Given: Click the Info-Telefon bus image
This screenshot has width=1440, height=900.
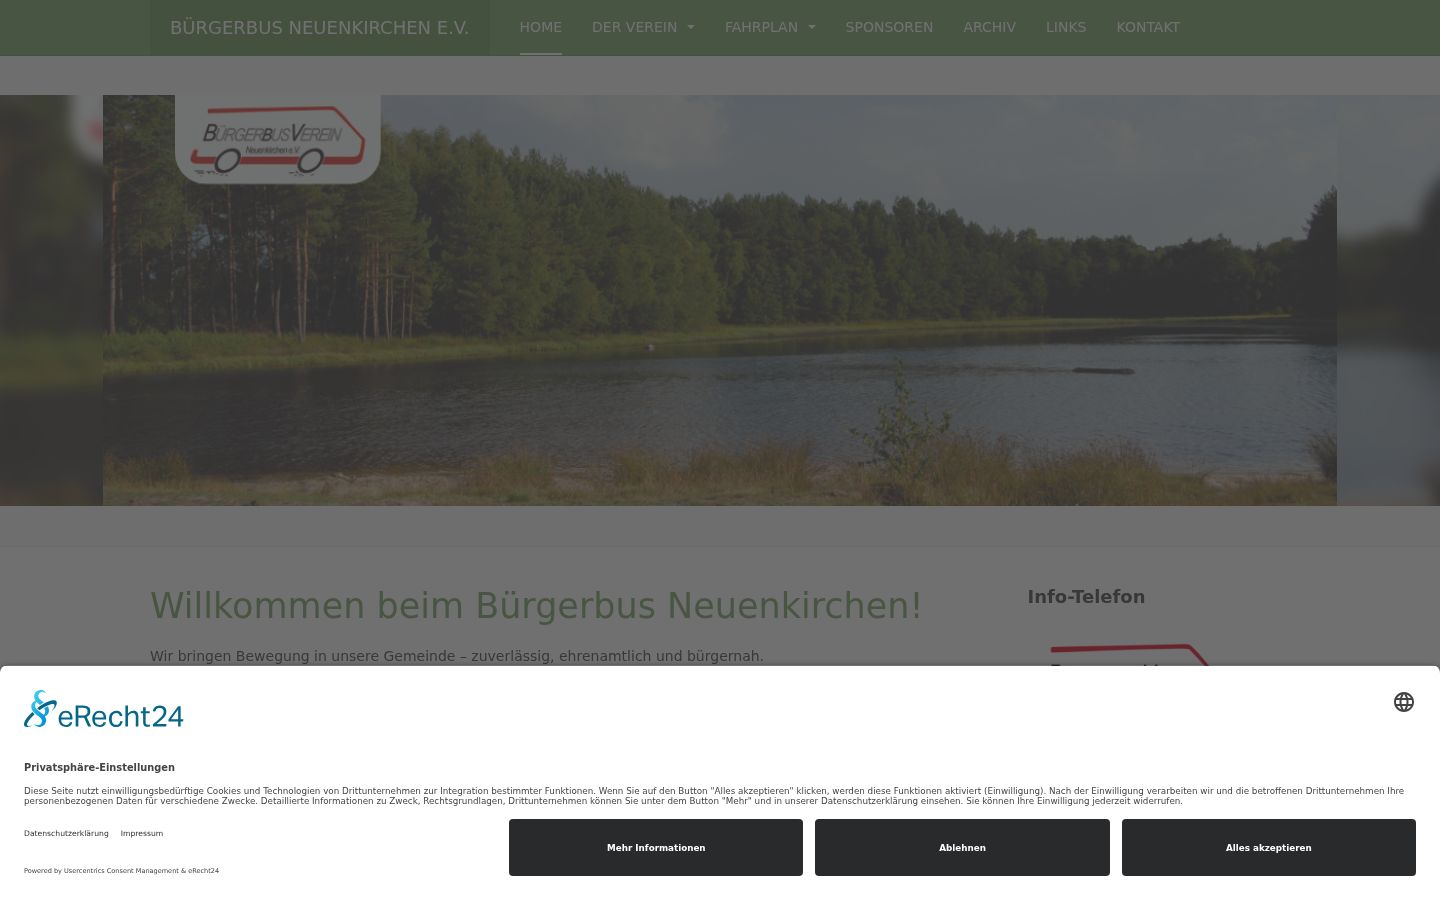Looking at the screenshot, I should (1130, 655).
